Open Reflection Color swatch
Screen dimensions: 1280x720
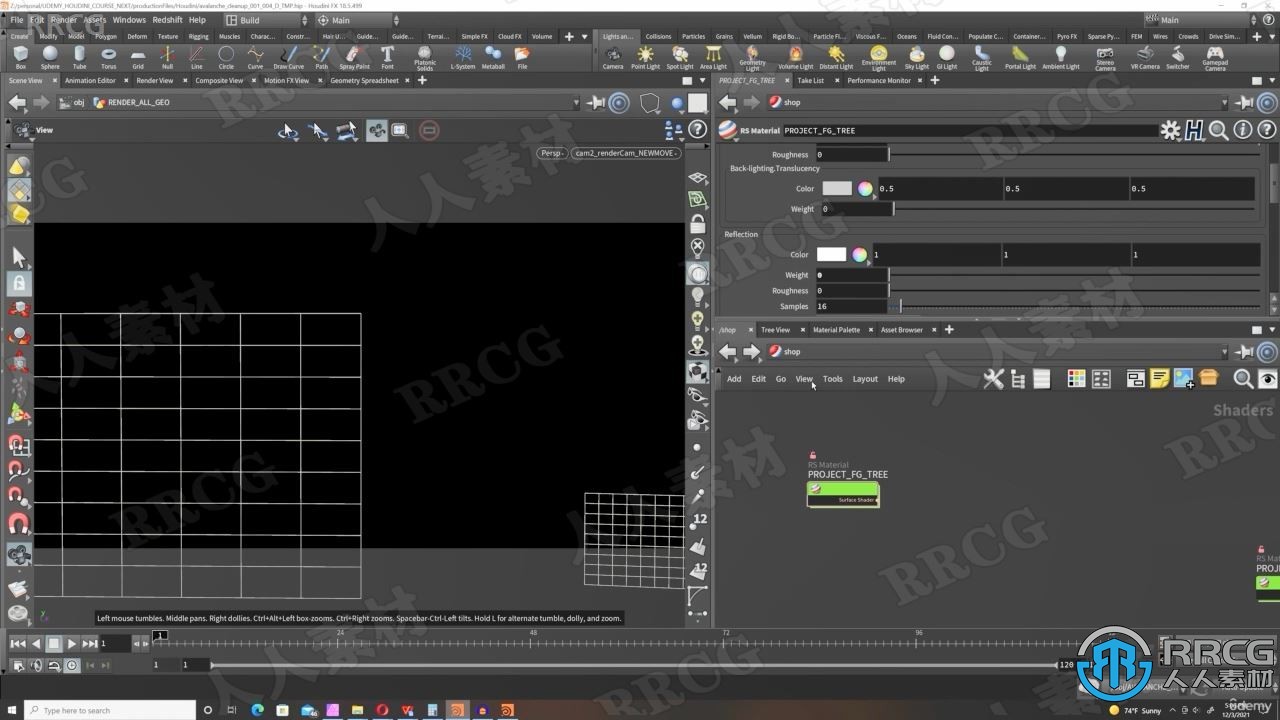point(831,254)
